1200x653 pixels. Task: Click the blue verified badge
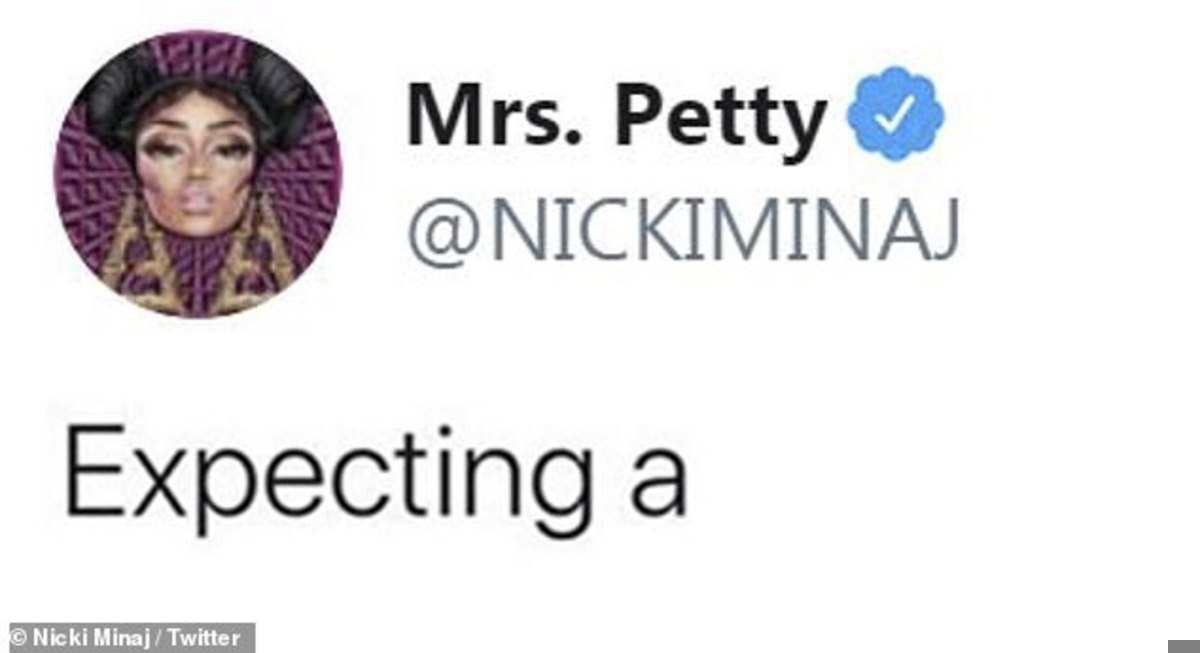click(895, 115)
